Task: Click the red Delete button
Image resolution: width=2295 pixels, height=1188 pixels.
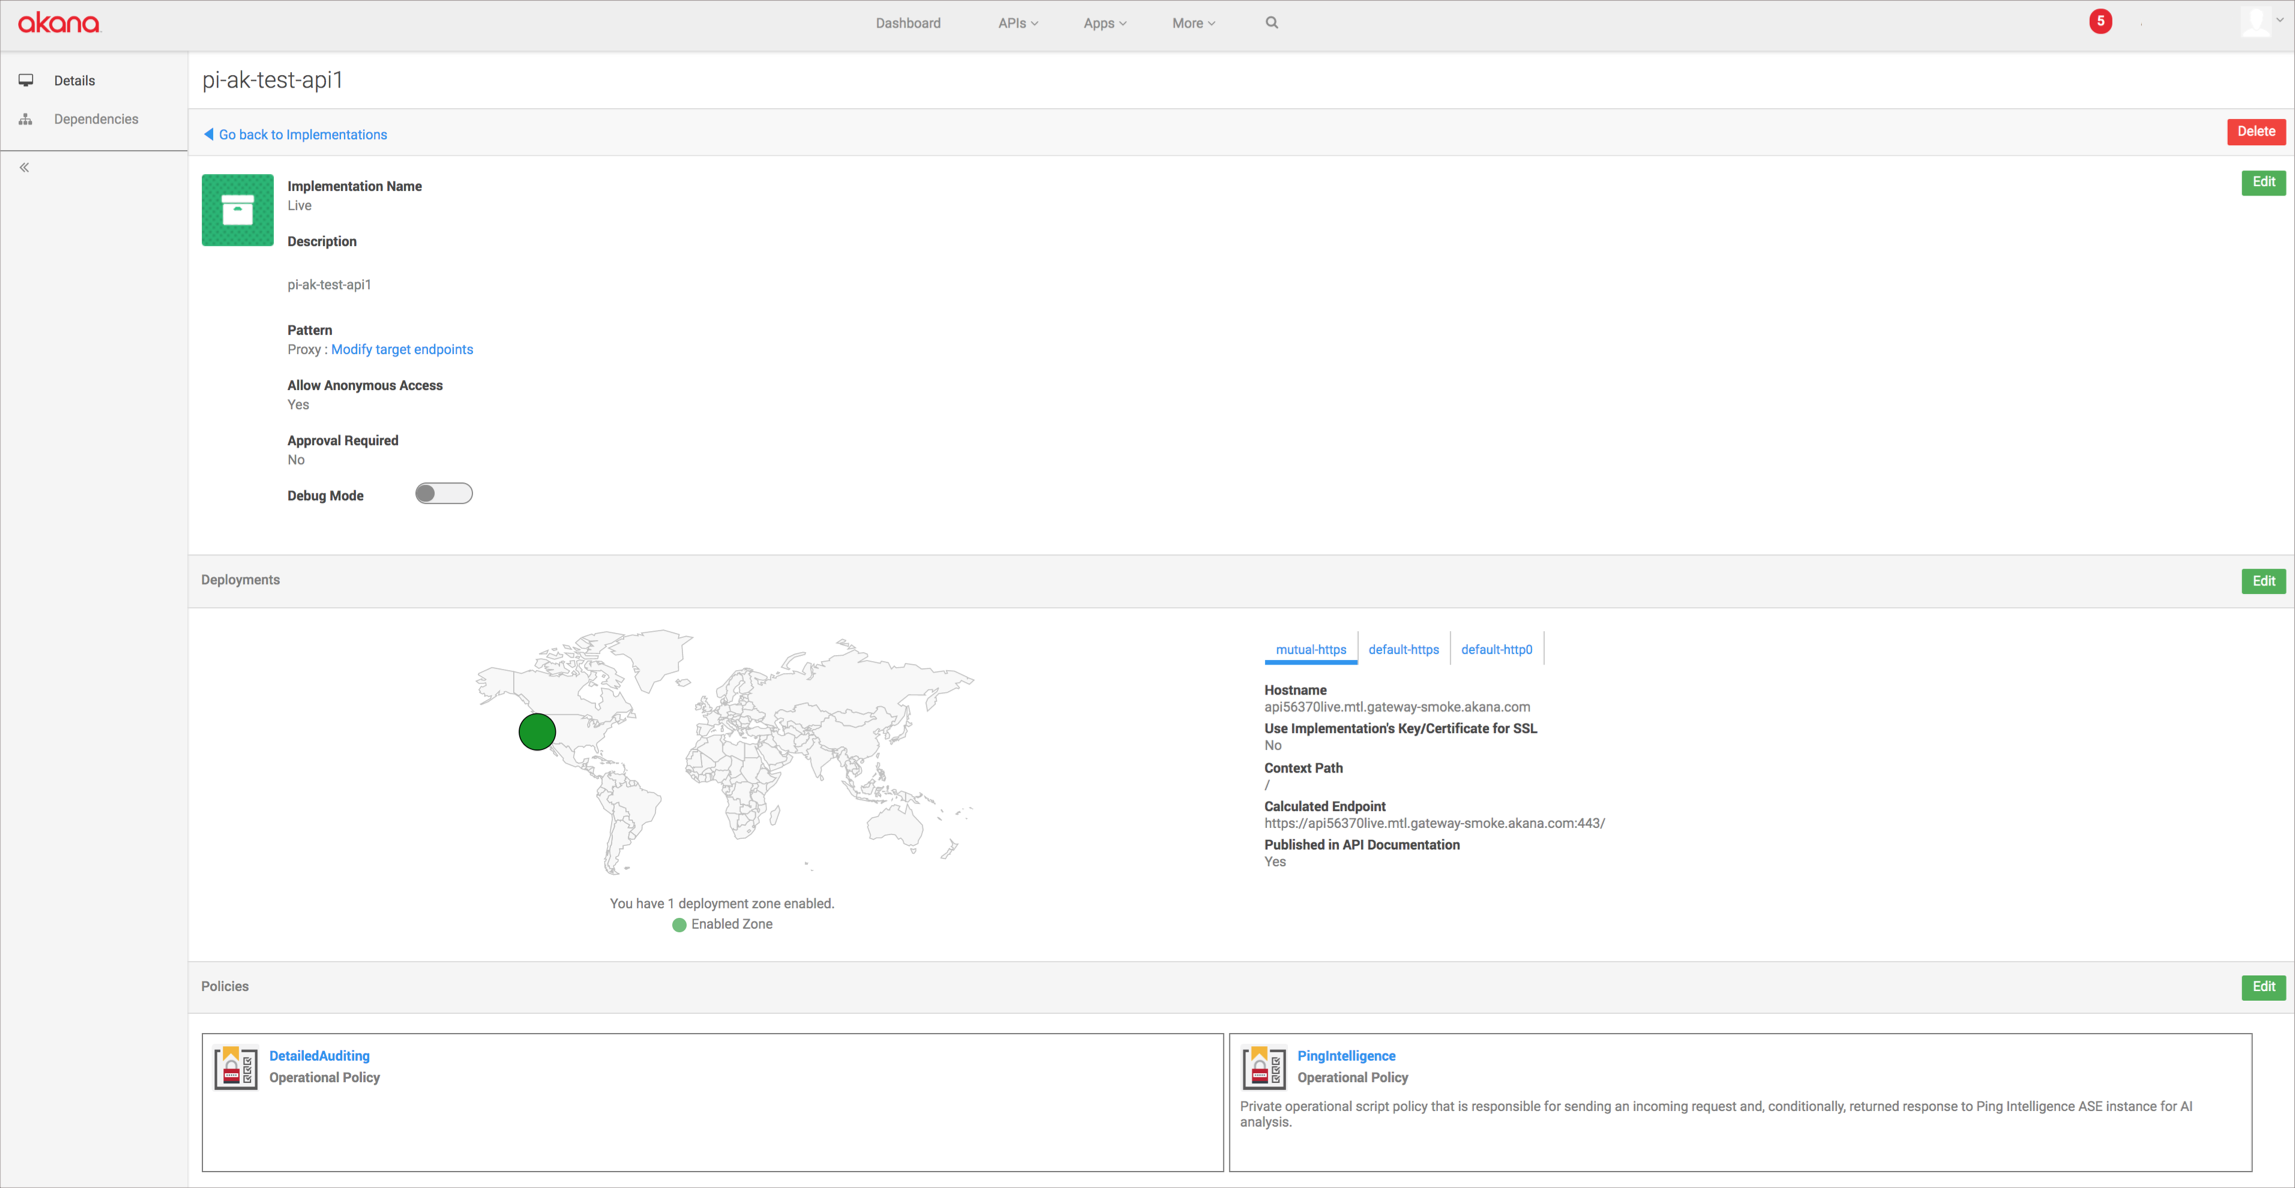Action: tap(2255, 132)
